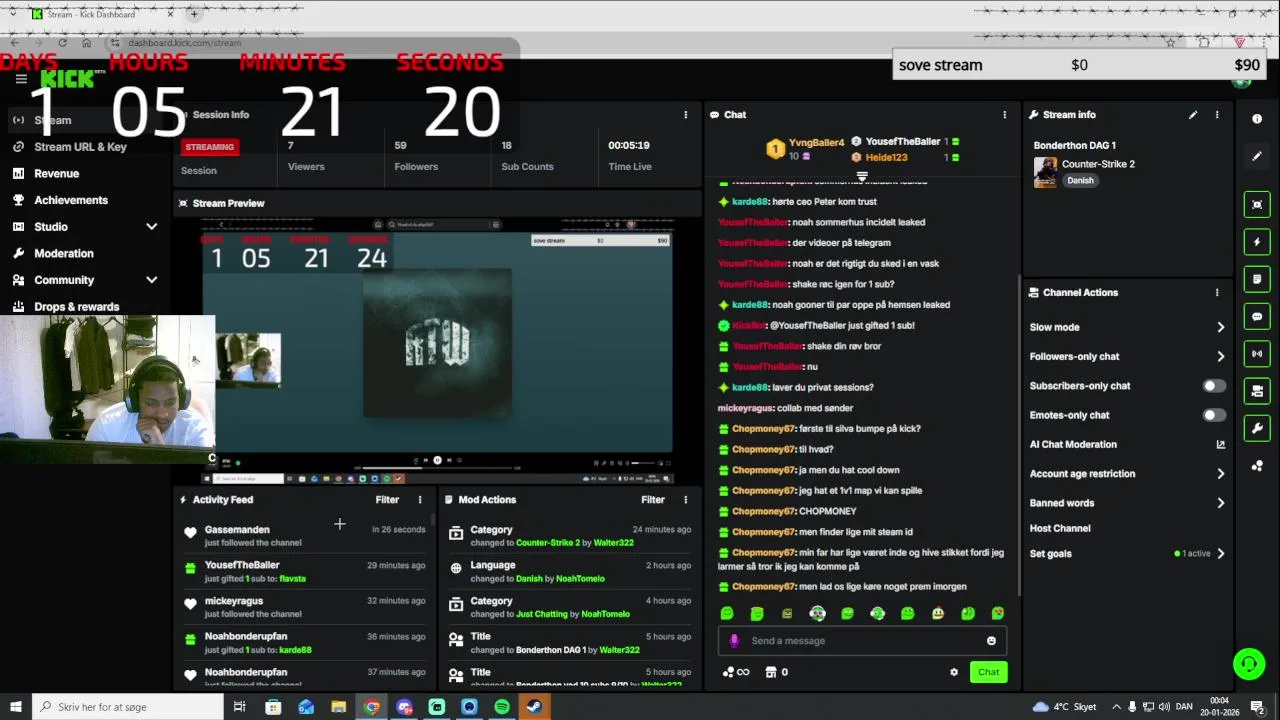Open Mod Actions kebab menu
The height and width of the screenshot is (720, 1280).
click(x=686, y=500)
